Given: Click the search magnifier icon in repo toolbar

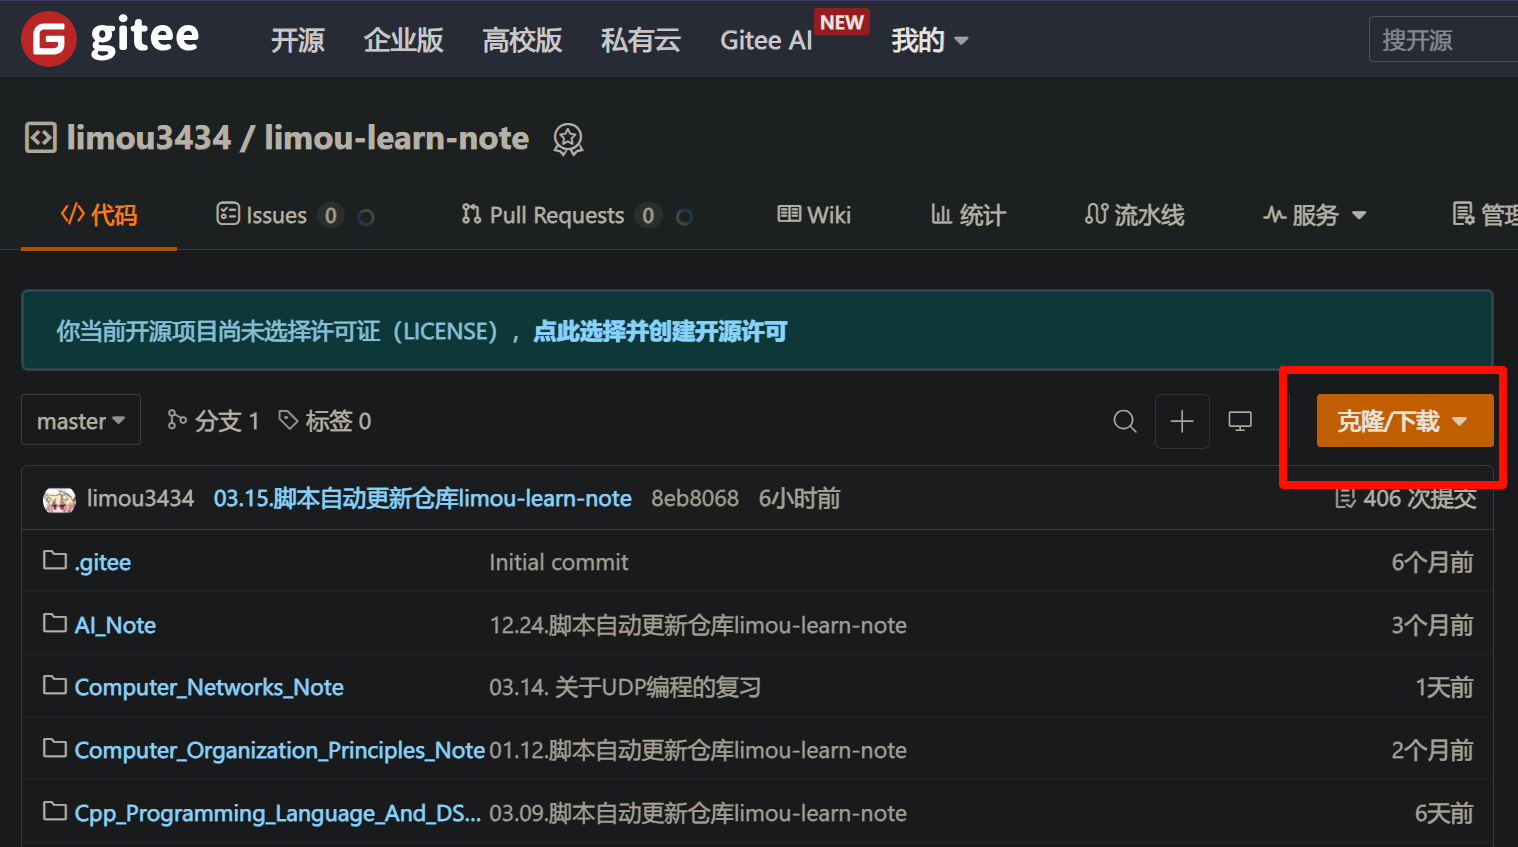Looking at the screenshot, I should 1125,421.
